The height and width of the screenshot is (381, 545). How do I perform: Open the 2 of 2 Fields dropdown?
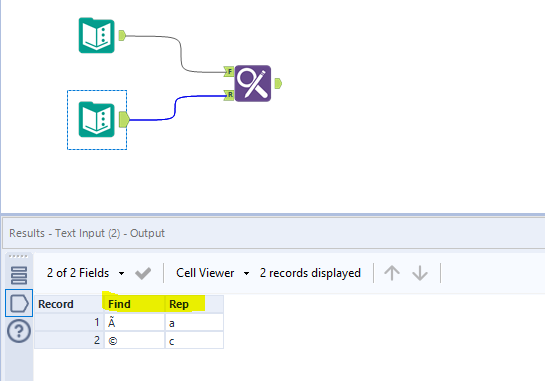86,273
